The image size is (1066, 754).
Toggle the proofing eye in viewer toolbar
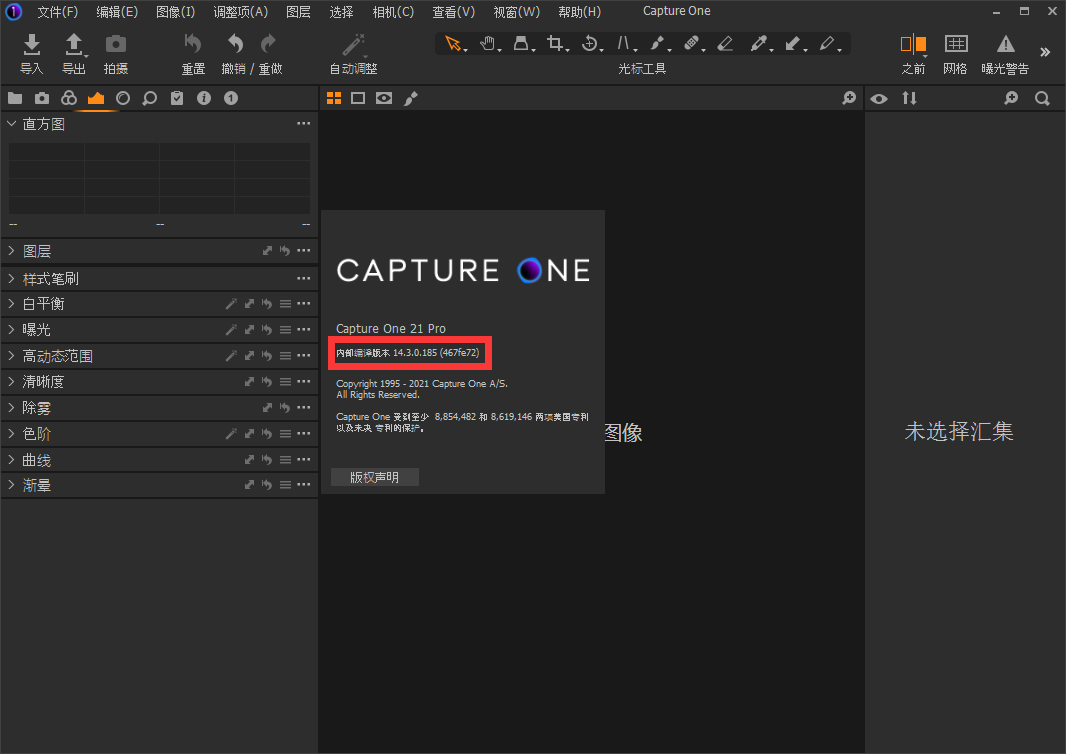pos(384,99)
